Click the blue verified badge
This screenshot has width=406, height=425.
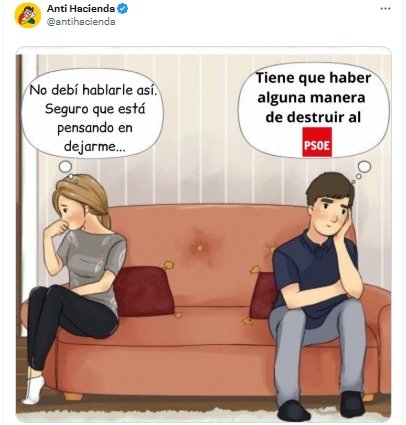click(x=123, y=9)
